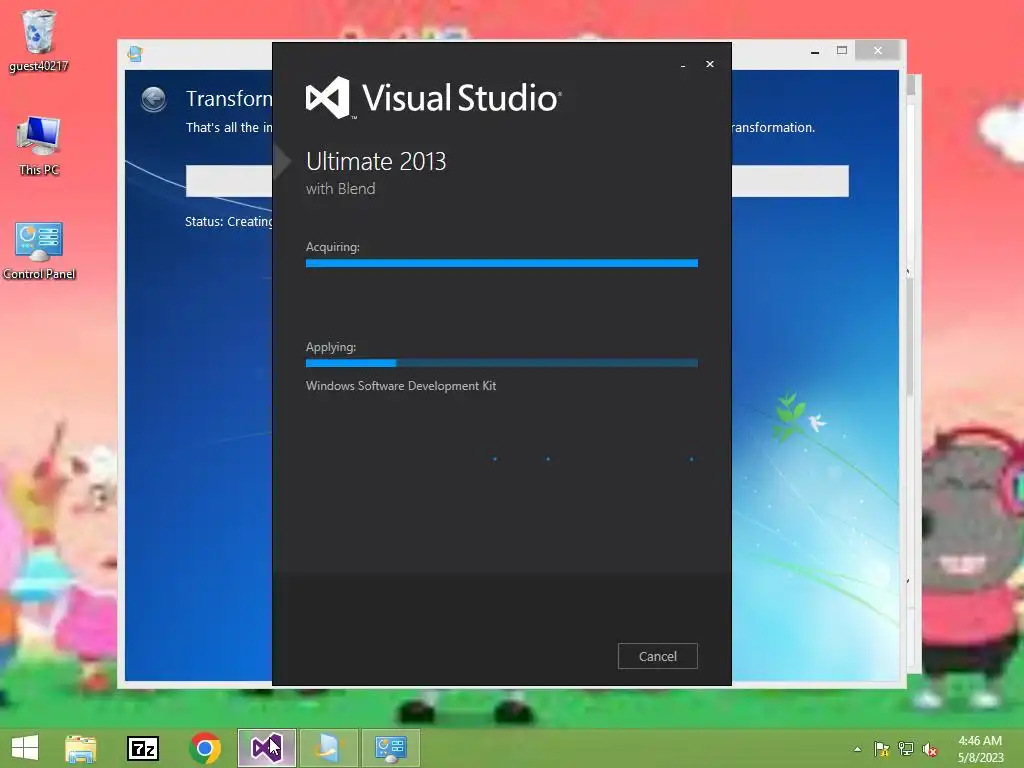Screen dimensions: 1024x768
Task: Select the This PC desktop icon
Action: [x=39, y=146]
